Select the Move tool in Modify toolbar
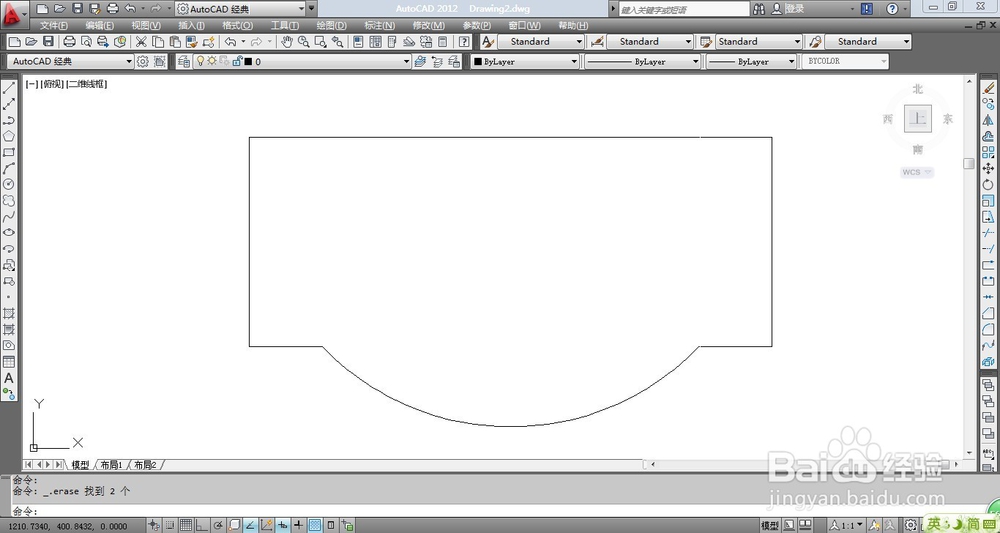 click(988, 168)
